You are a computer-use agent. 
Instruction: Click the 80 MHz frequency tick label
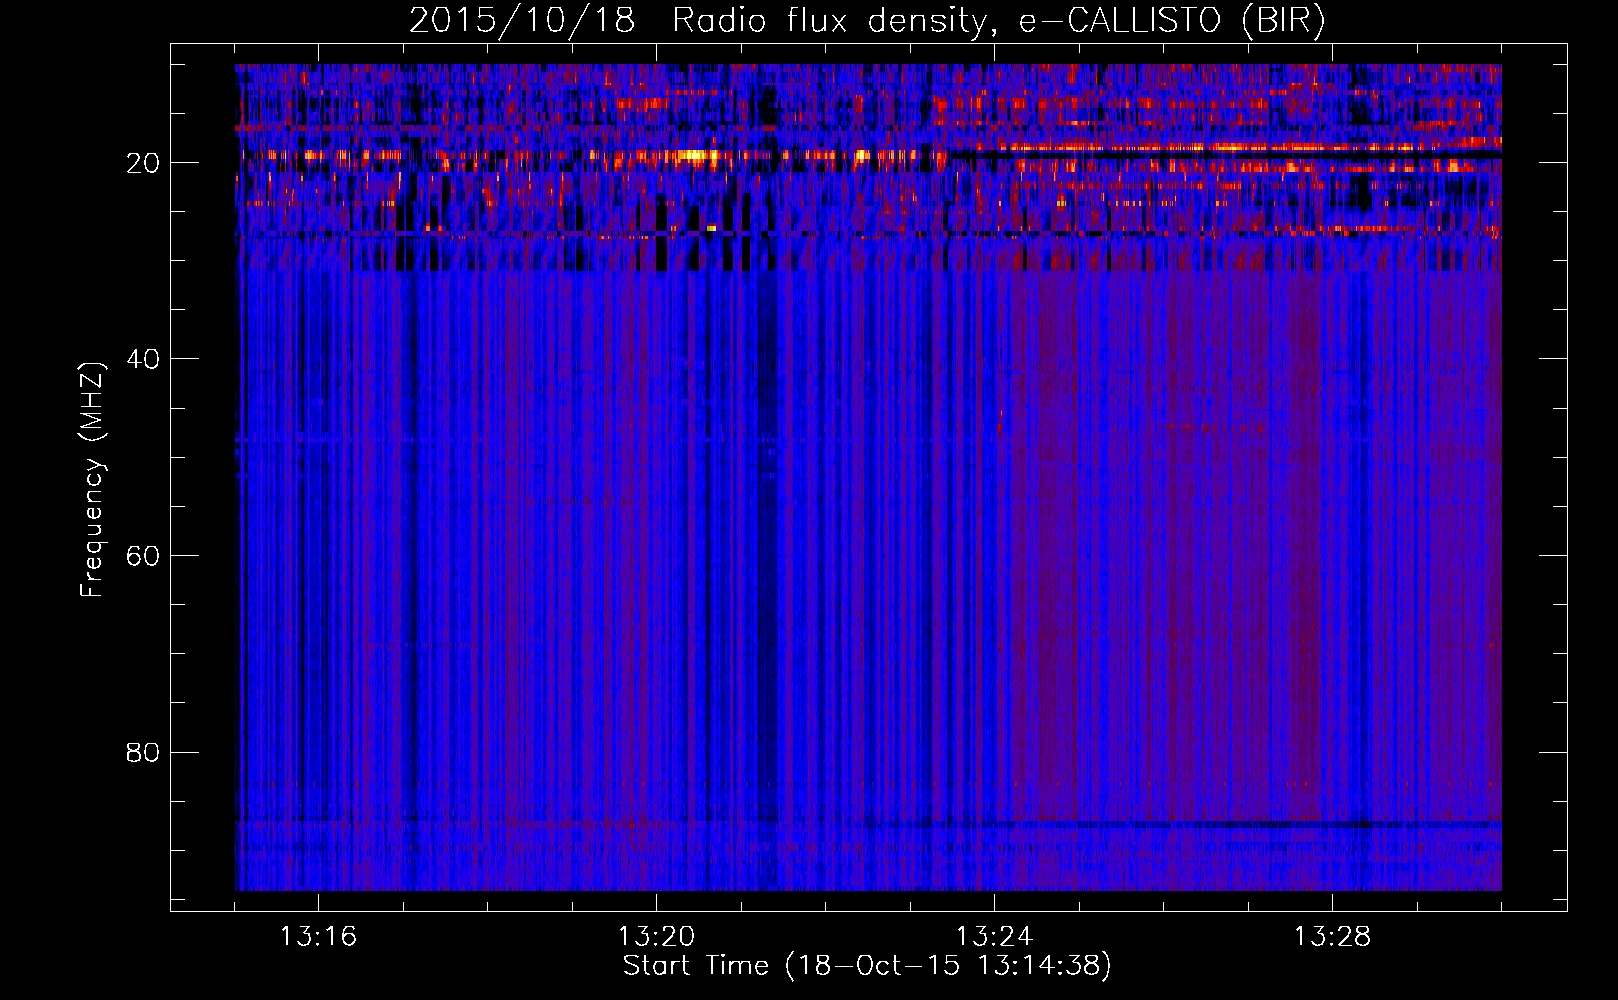click(144, 752)
